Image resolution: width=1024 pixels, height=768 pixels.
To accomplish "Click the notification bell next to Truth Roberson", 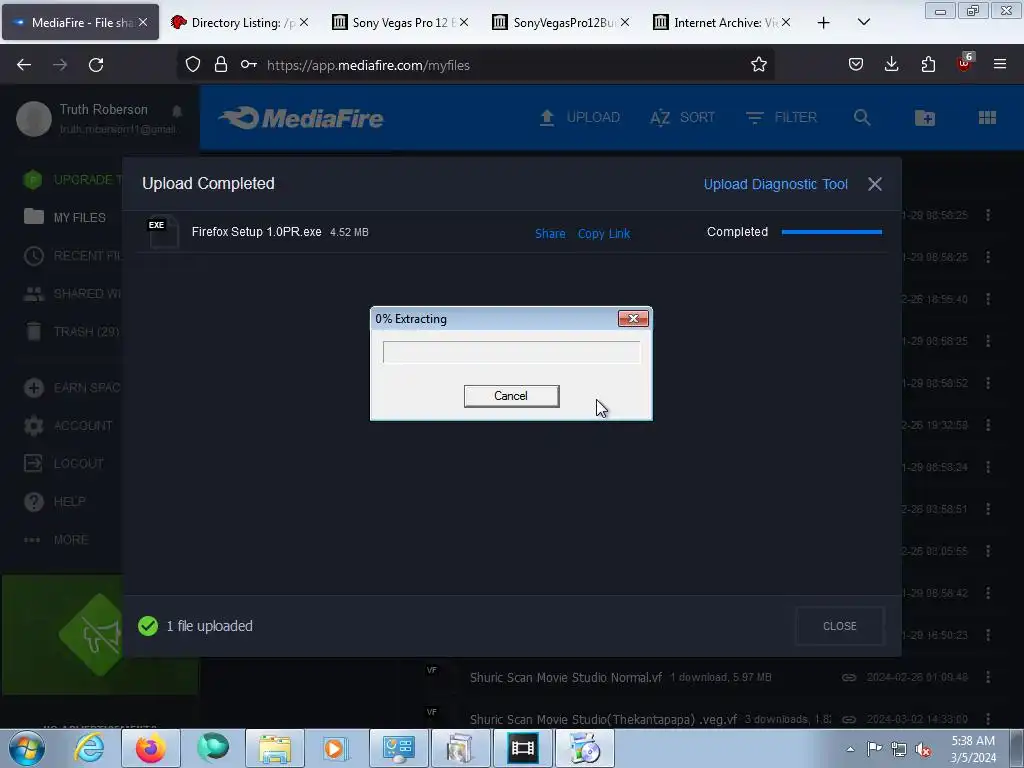I will tap(177, 110).
